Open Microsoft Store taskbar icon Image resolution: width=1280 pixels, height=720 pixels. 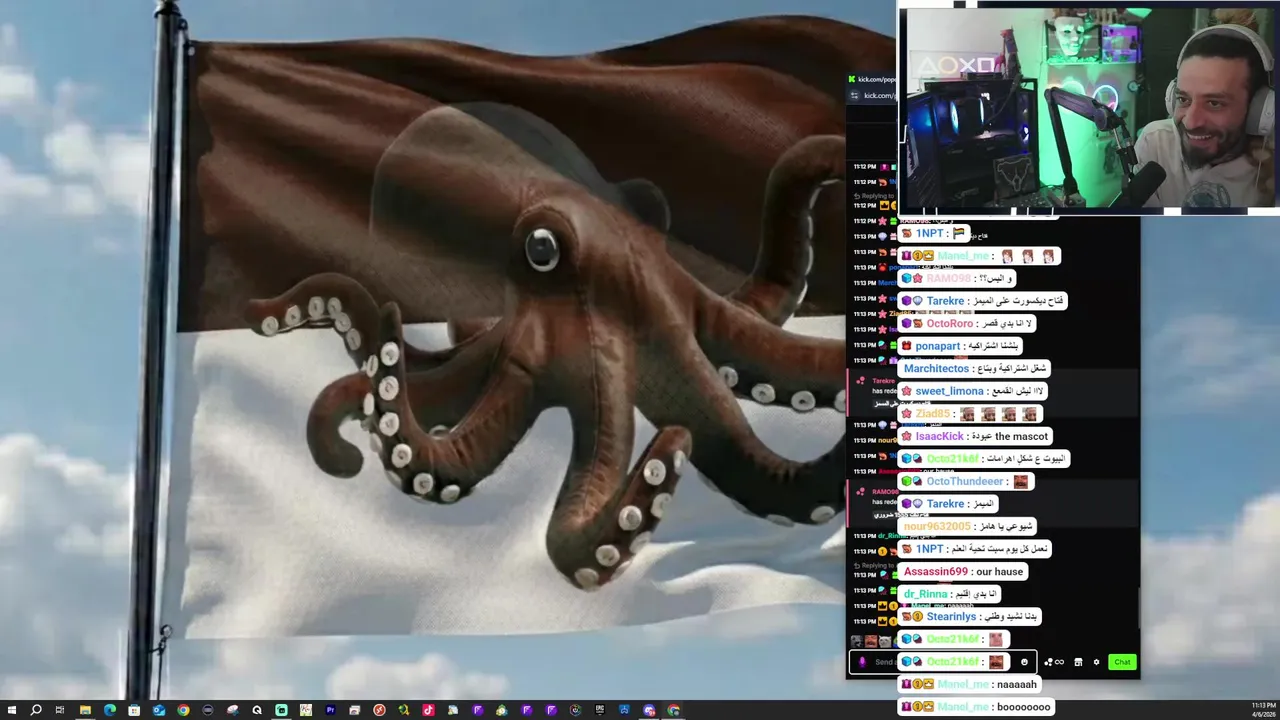click(134, 710)
